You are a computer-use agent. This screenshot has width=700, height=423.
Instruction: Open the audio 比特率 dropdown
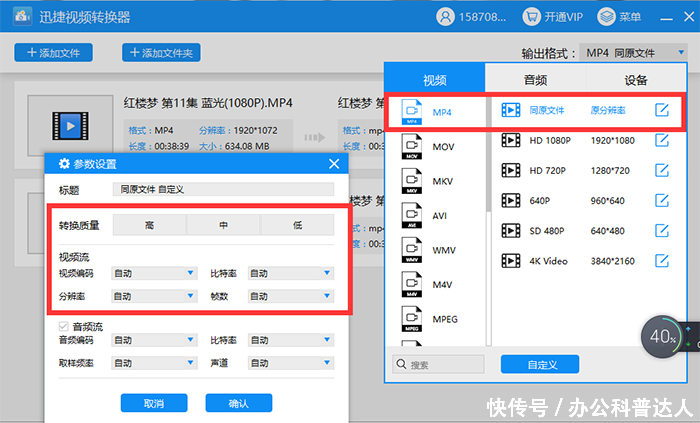(291, 340)
